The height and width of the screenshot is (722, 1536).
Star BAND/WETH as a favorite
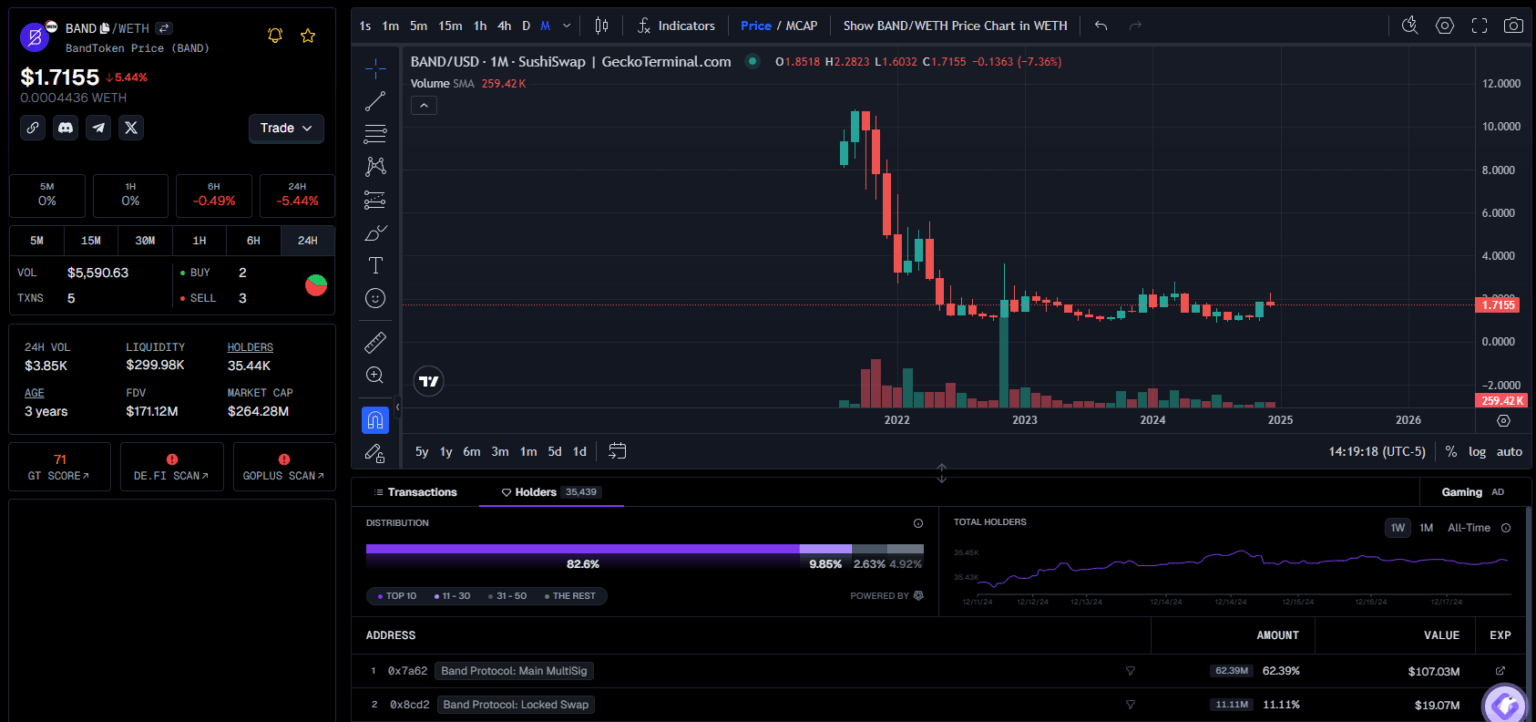tap(307, 35)
